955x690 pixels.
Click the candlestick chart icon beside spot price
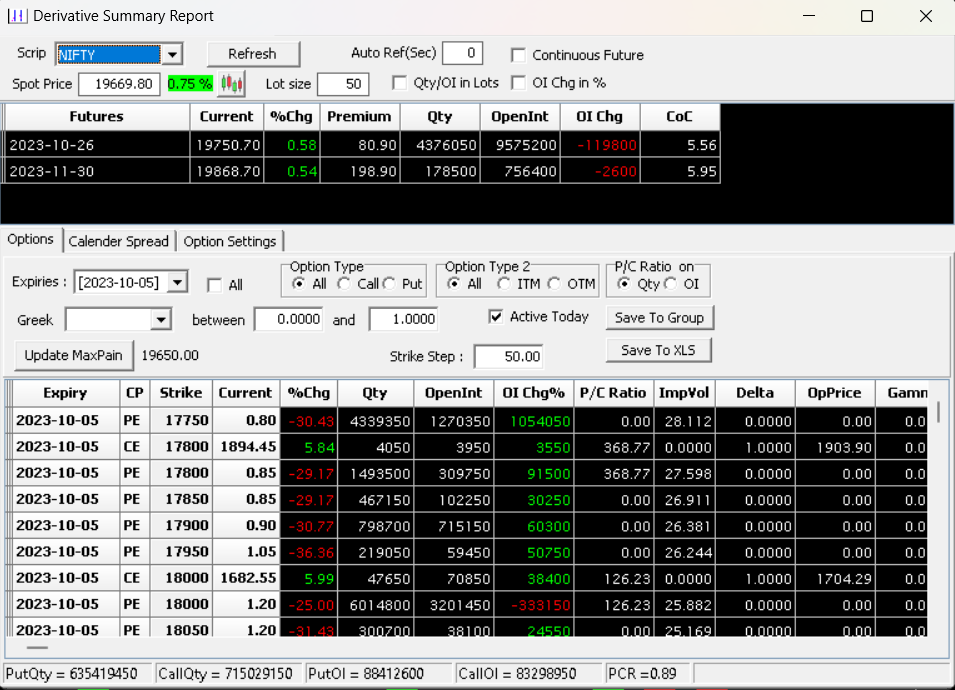click(x=232, y=84)
